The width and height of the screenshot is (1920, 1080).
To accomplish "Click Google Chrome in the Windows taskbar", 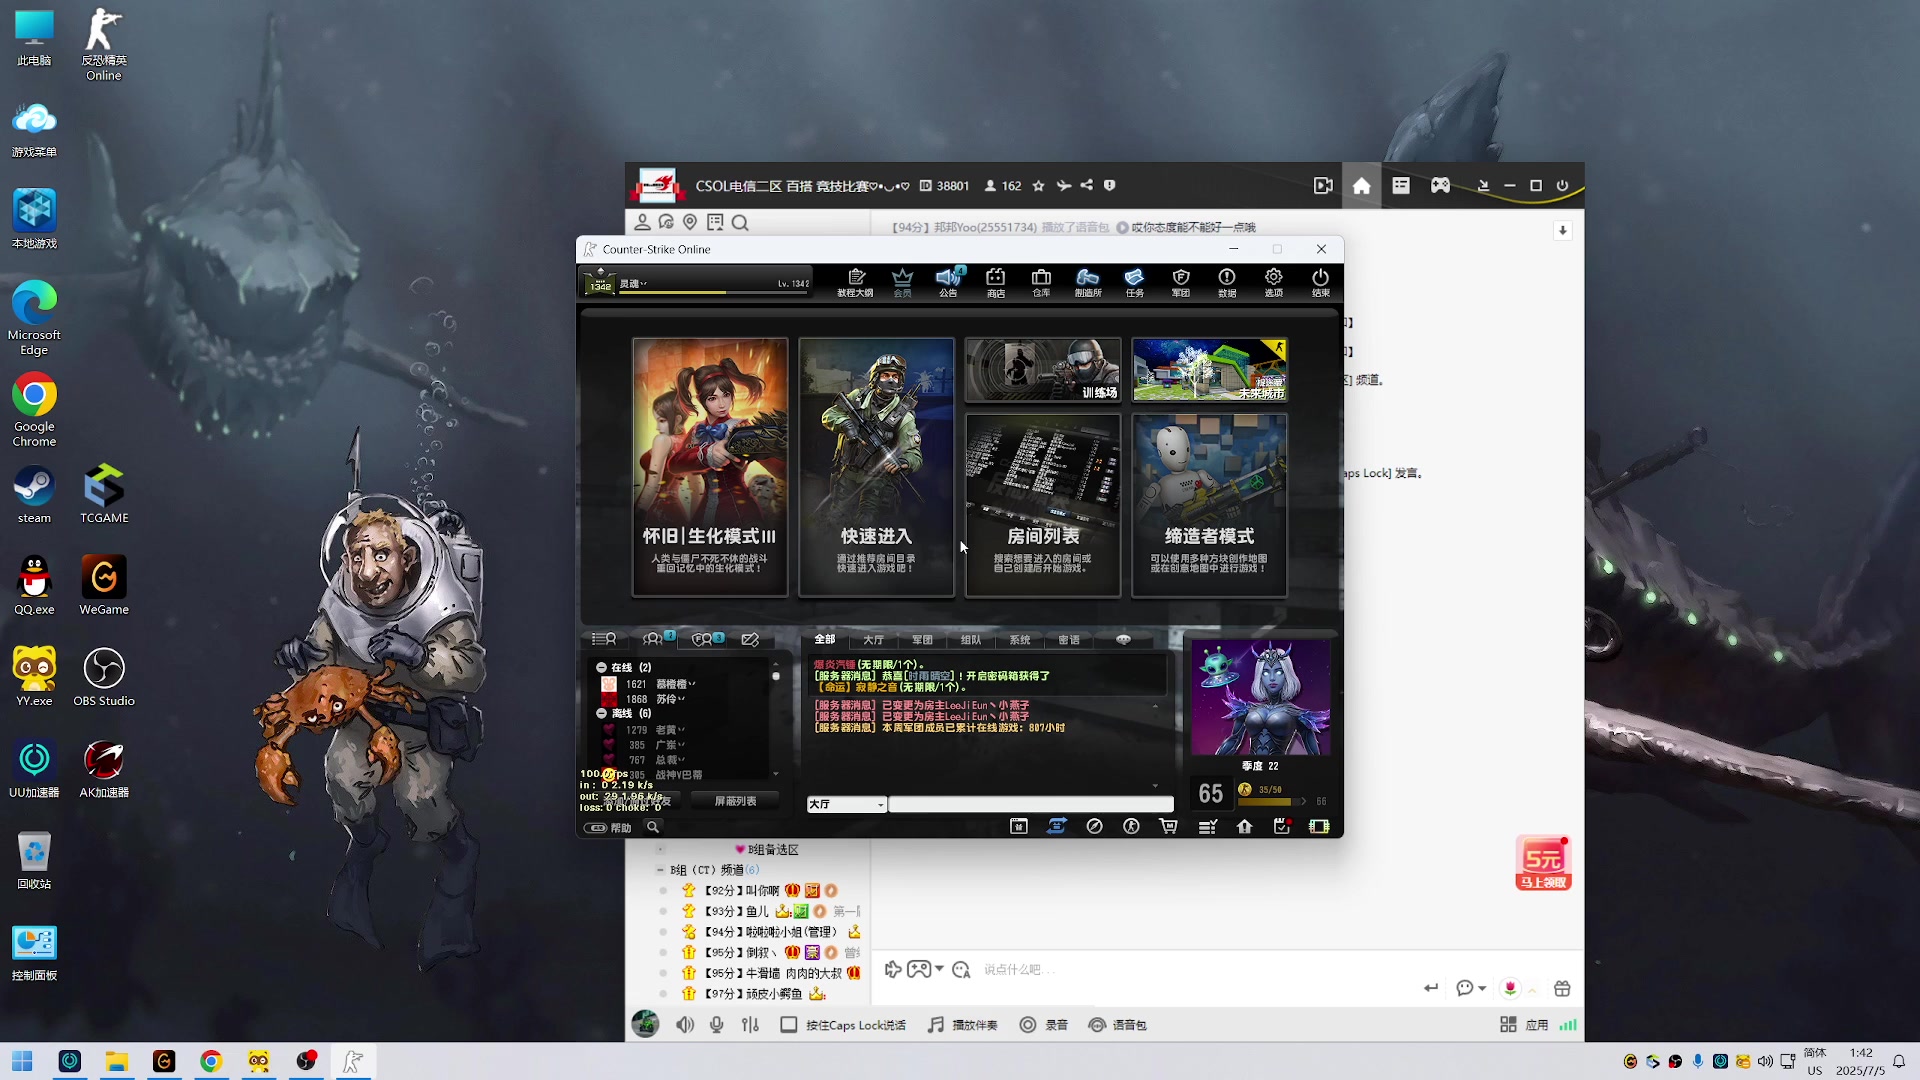I will coord(211,1061).
